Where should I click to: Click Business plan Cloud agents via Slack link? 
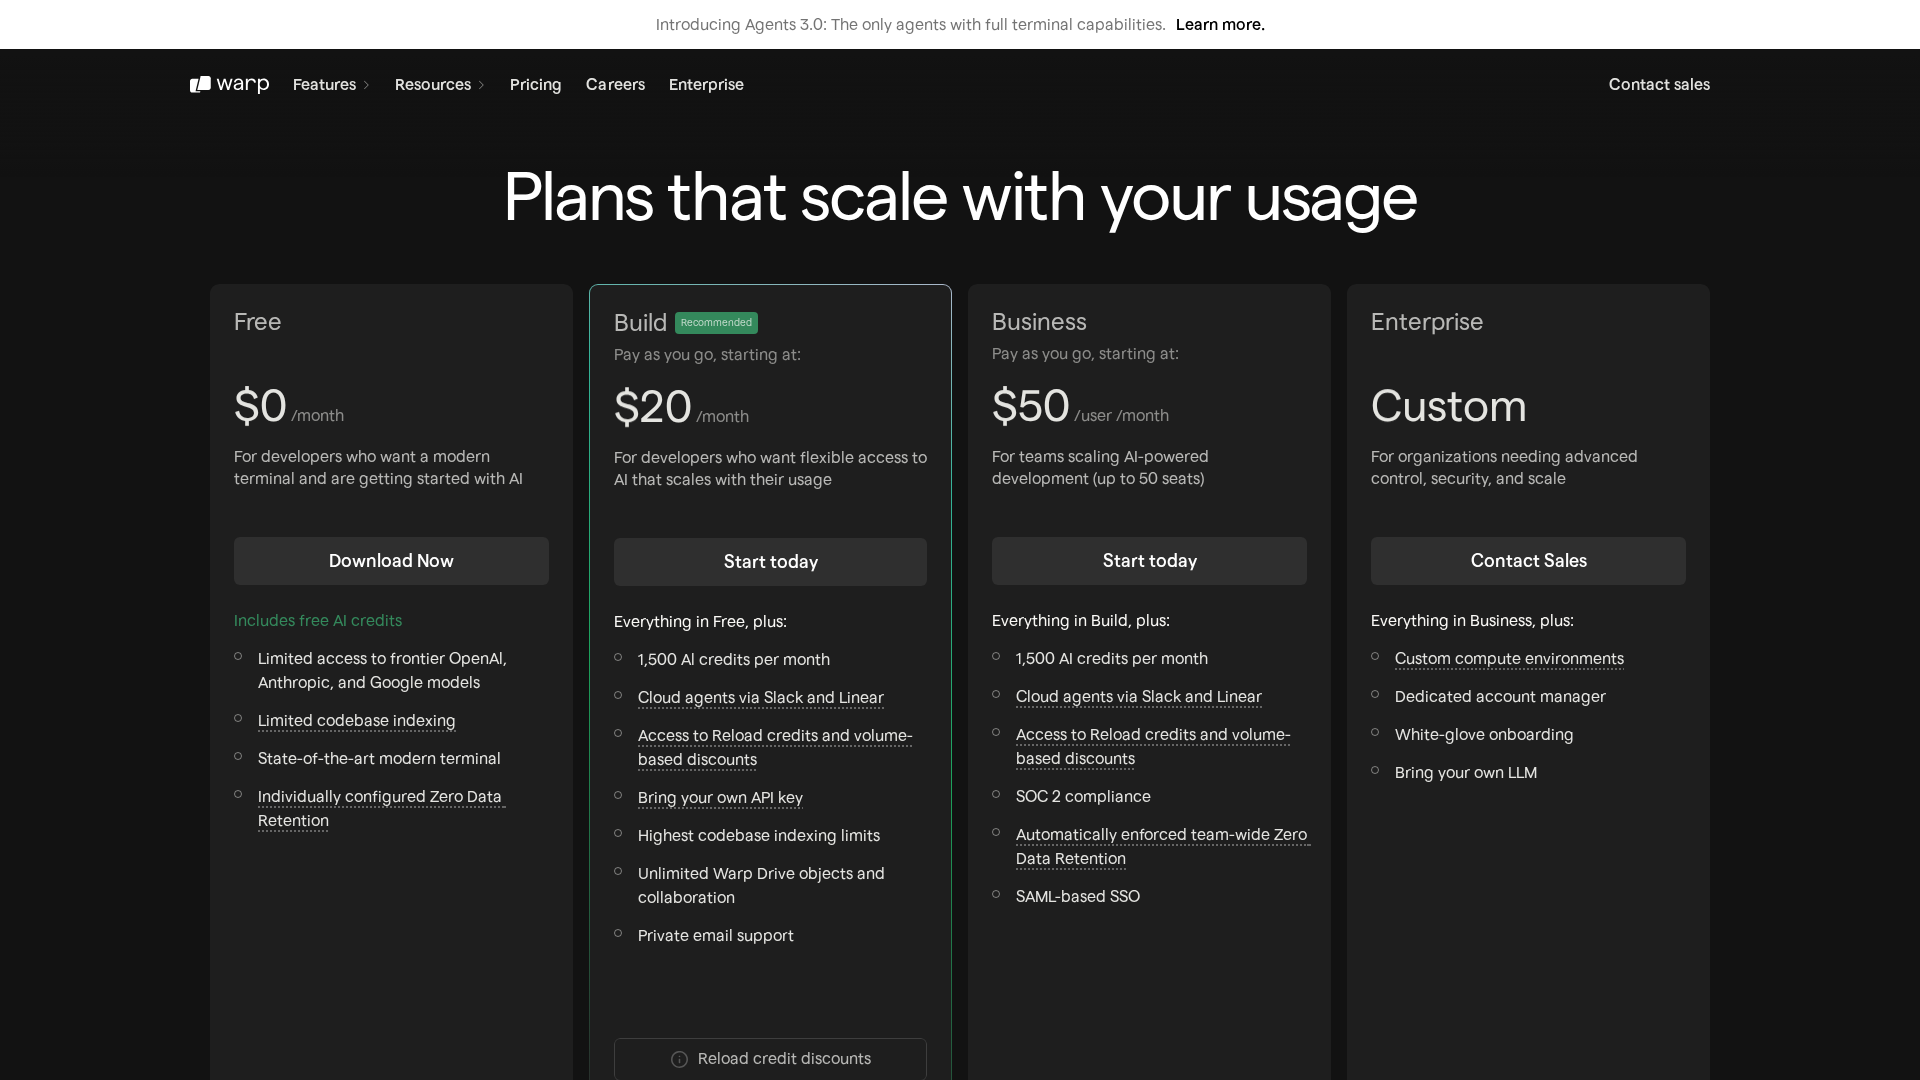(1138, 696)
